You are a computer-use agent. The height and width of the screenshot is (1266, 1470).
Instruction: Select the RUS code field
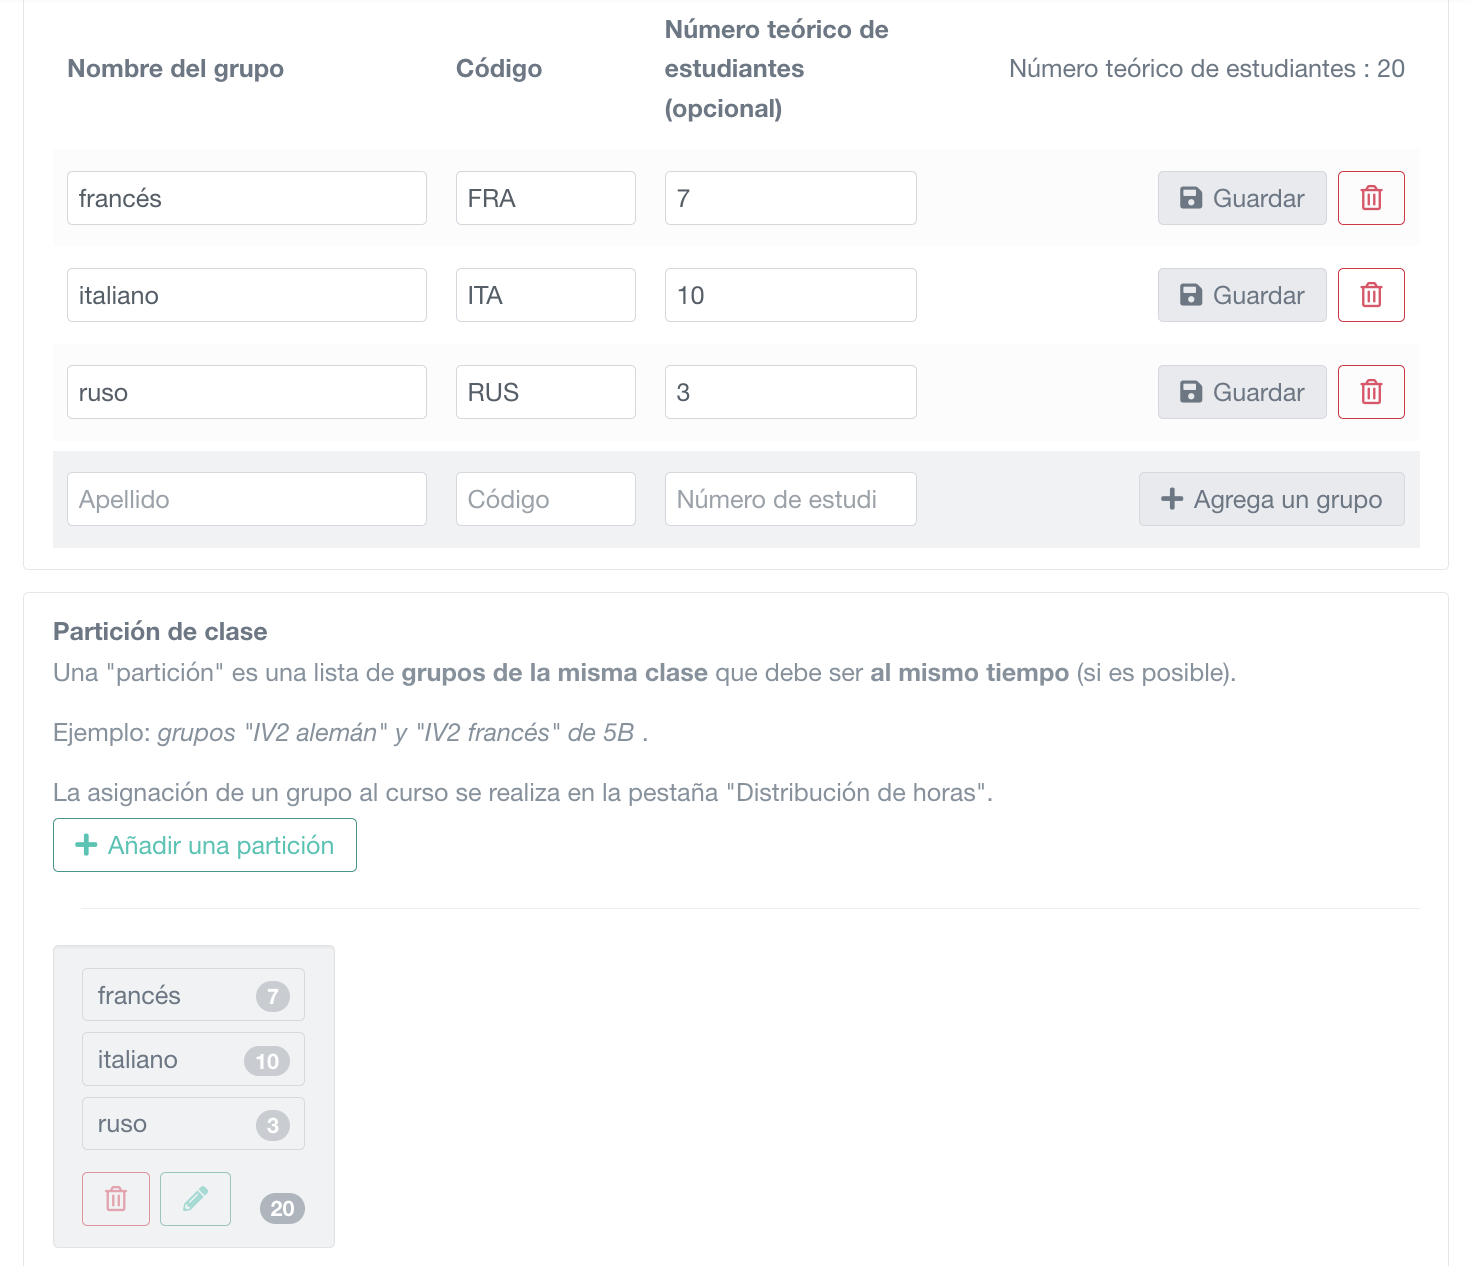click(545, 392)
